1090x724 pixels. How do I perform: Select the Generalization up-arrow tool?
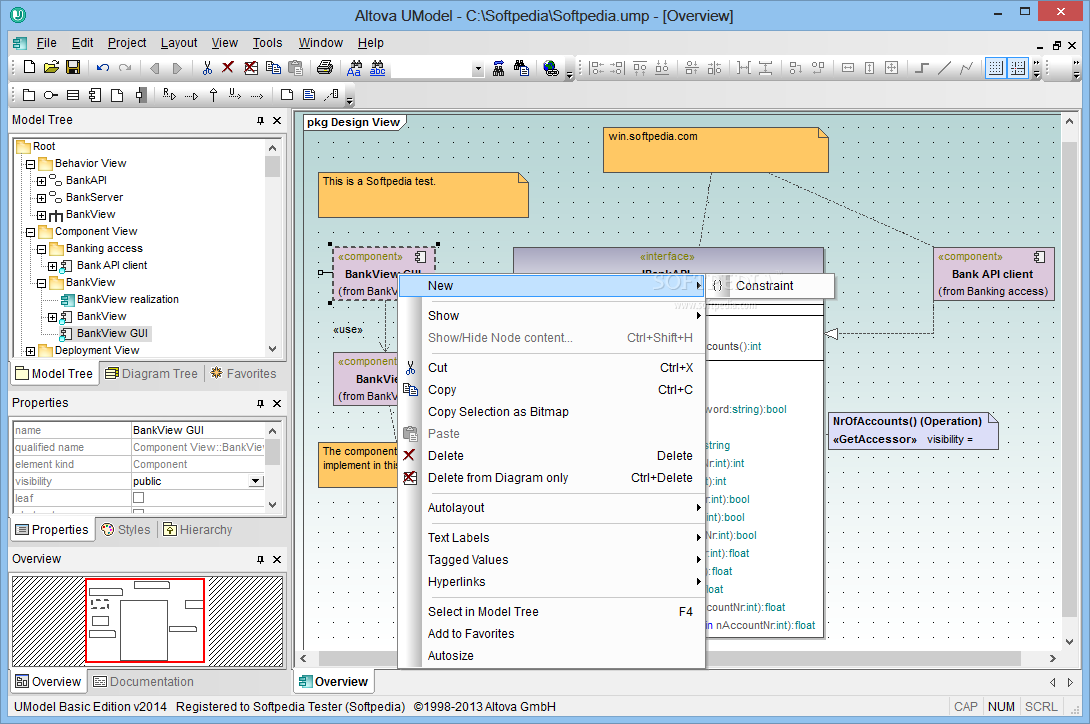(213, 95)
